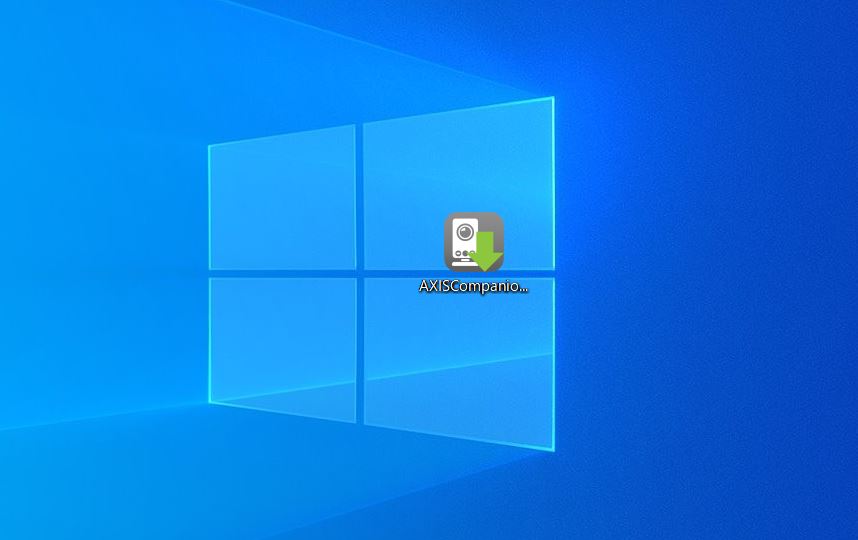
Task: Select the AXIS Companion installer desktop icon
Action: click(474, 242)
